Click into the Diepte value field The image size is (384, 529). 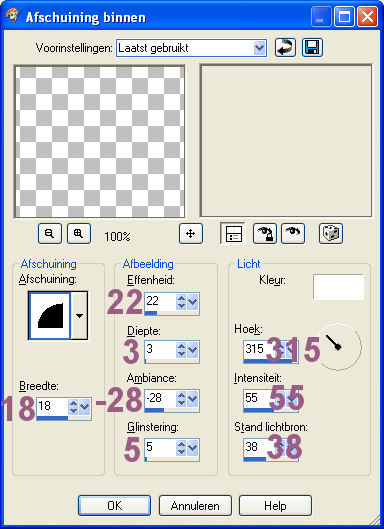[160, 350]
